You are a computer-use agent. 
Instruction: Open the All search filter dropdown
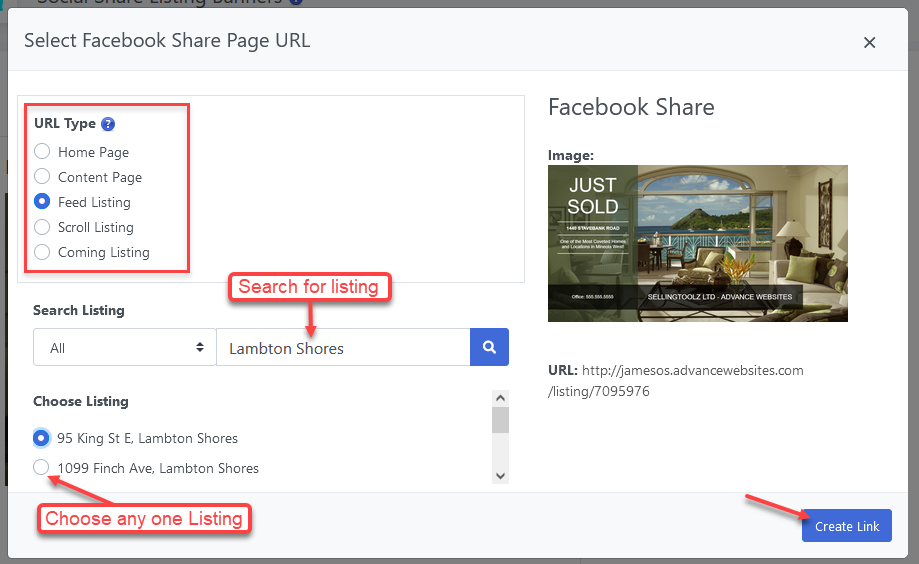coord(124,348)
